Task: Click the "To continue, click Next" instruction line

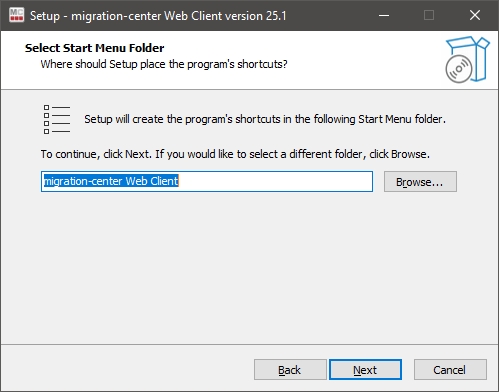Action: (235, 154)
